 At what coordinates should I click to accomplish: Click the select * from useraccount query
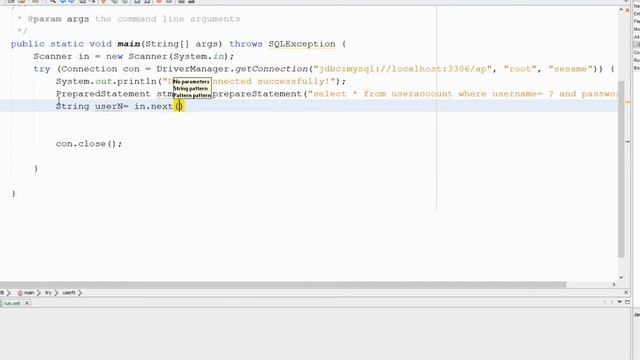pos(464,94)
